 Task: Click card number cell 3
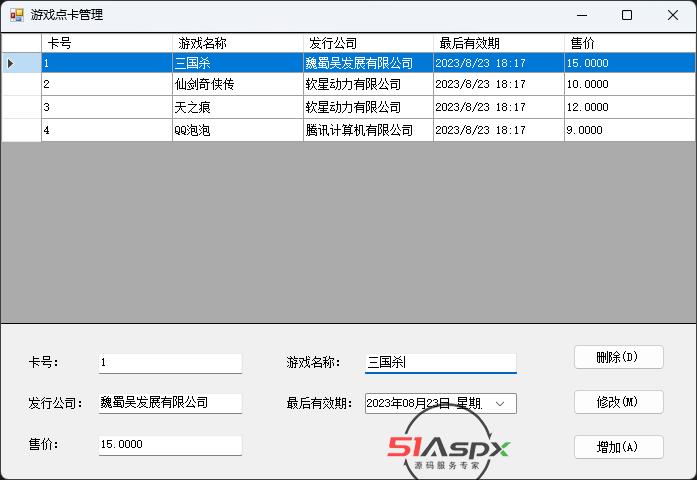pyautogui.click(x=107, y=107)
